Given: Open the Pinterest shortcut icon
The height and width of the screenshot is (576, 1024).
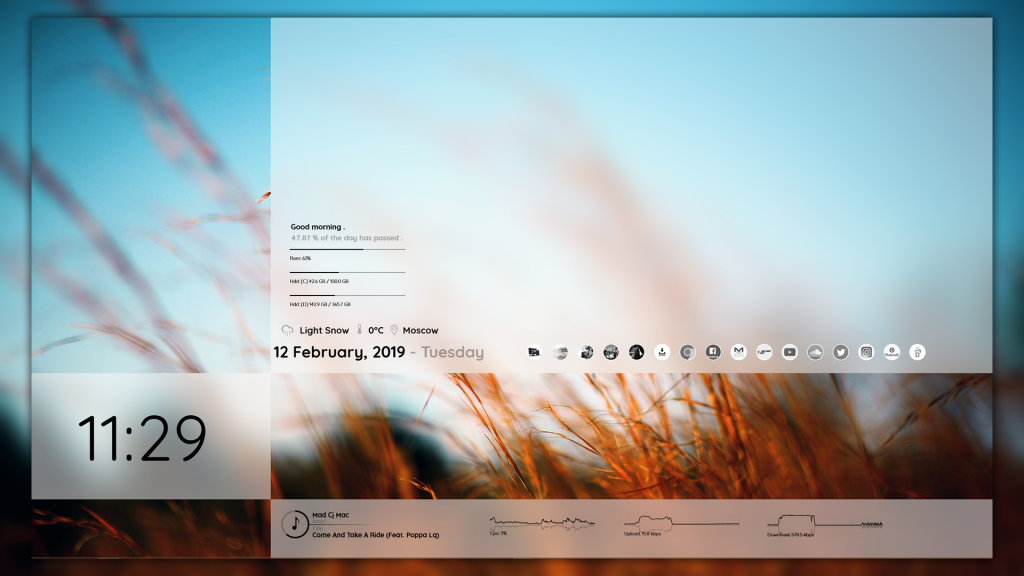Looking at the screenshot, I should coord(892,352).
